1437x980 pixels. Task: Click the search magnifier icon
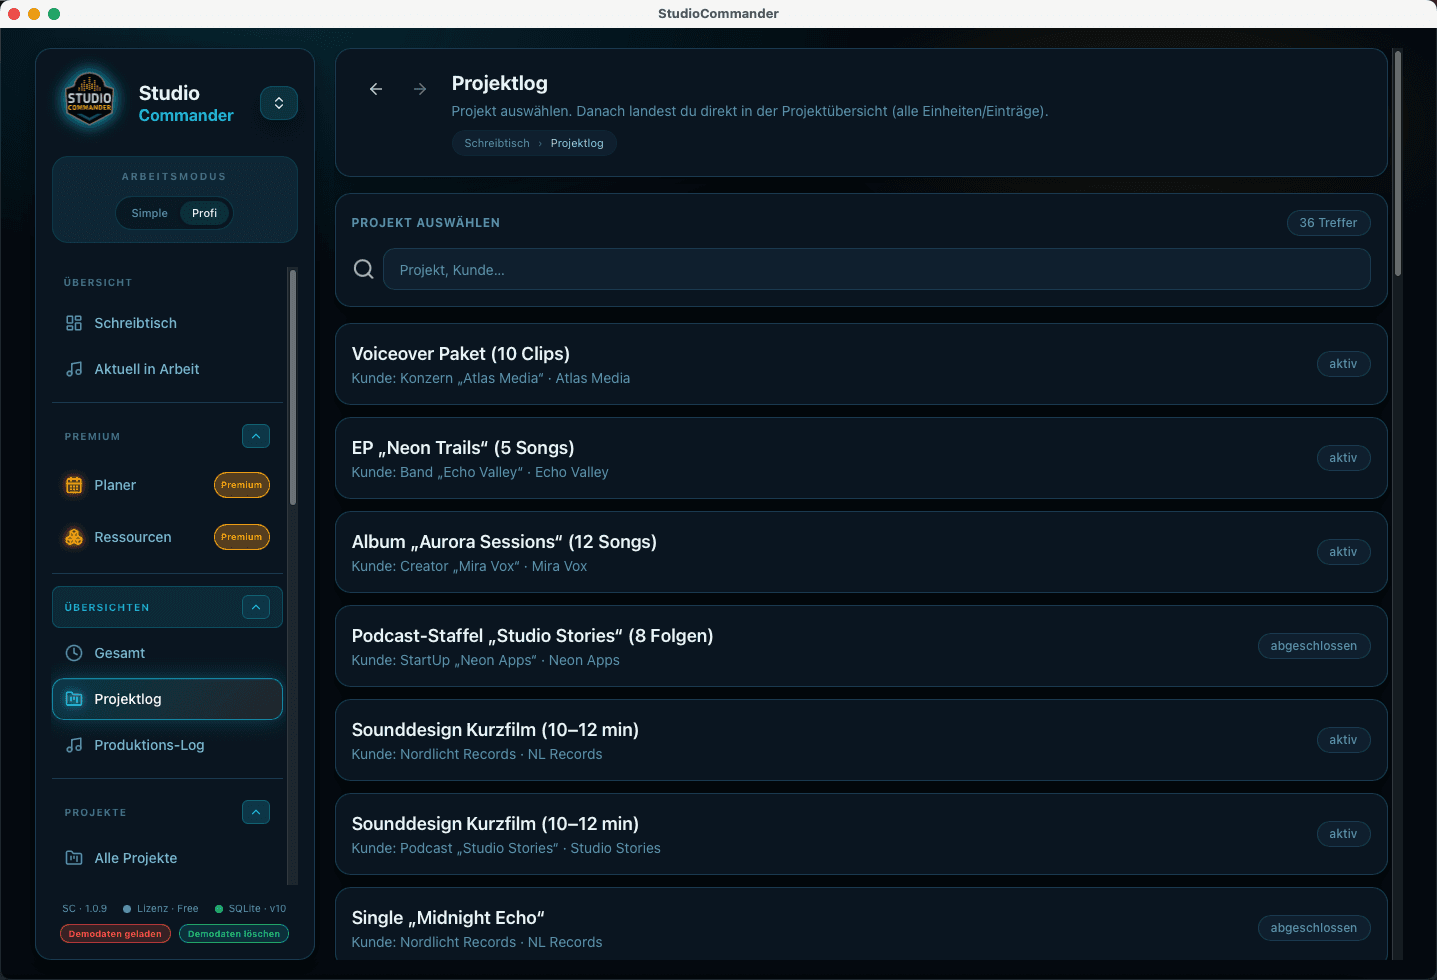click(363, 269)
